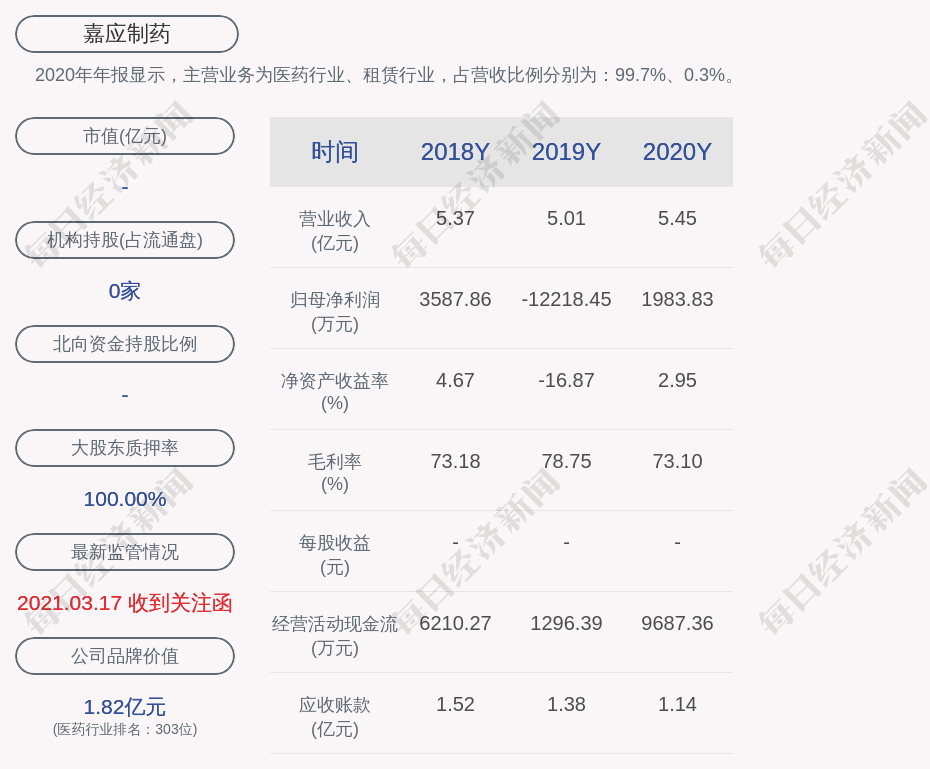930x769 pixels.
Task: Select net profit value 1983.83
Action: pyautogui.click(x=677, y=299)
